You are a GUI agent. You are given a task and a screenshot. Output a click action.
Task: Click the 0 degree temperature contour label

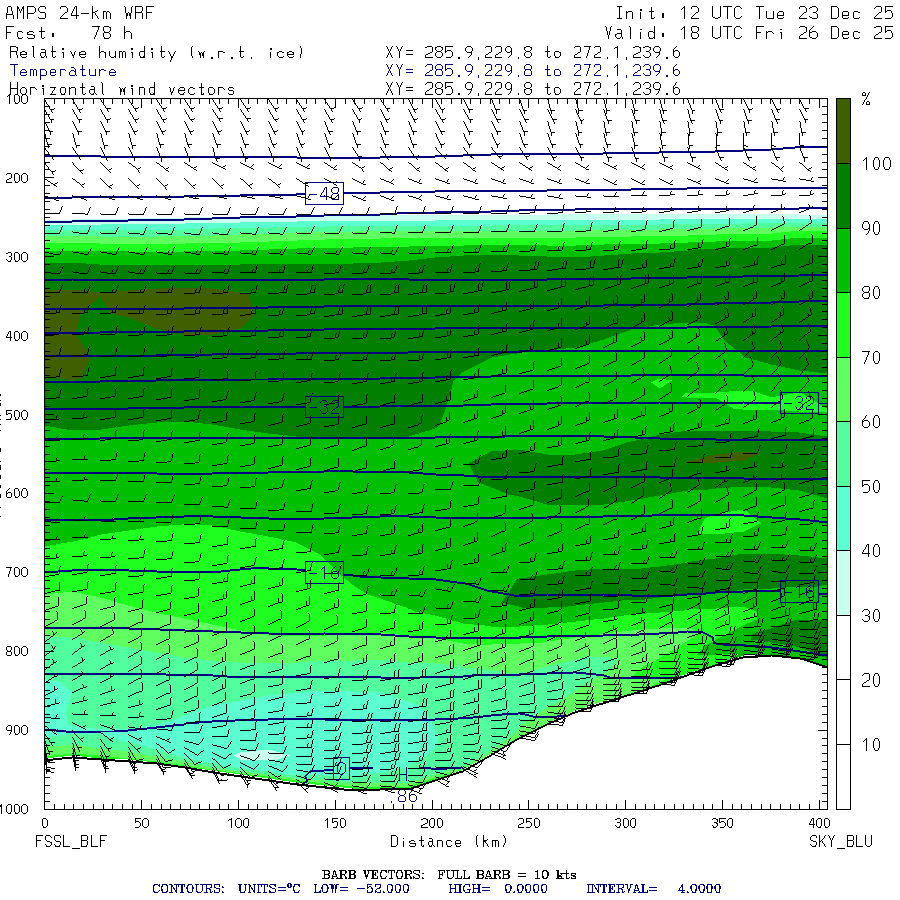tap(340, 768)
